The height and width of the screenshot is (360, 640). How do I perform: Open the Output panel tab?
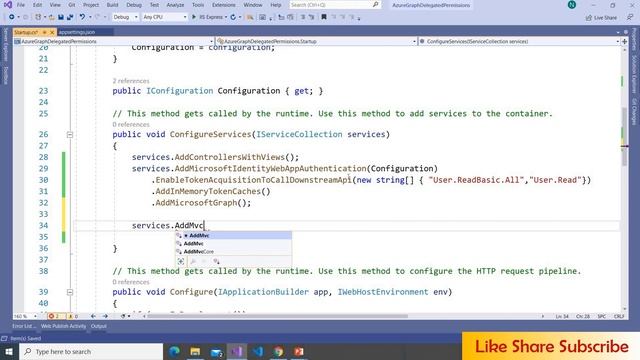[x=98, y=326]
